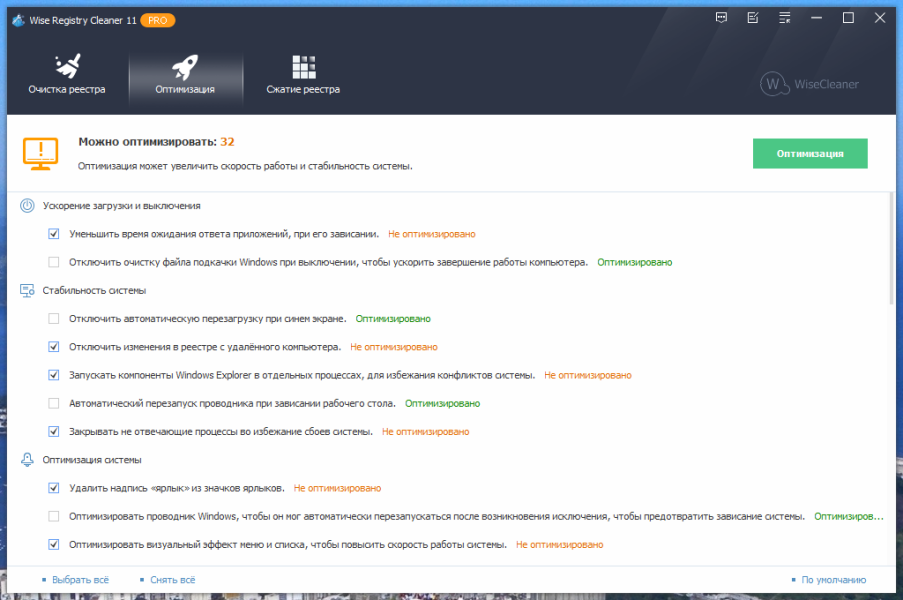
Task: Click the orange warning monitor icon
Action: tap(40, 154)
